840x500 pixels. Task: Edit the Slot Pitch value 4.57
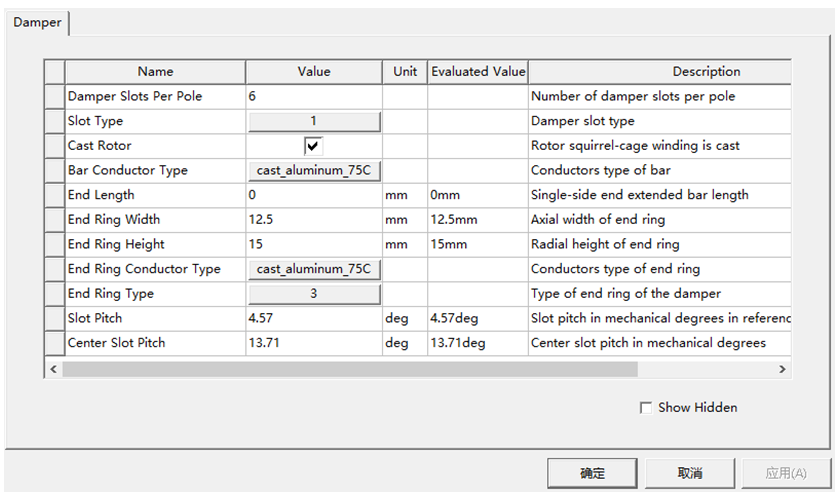click(x=314, y=318)
